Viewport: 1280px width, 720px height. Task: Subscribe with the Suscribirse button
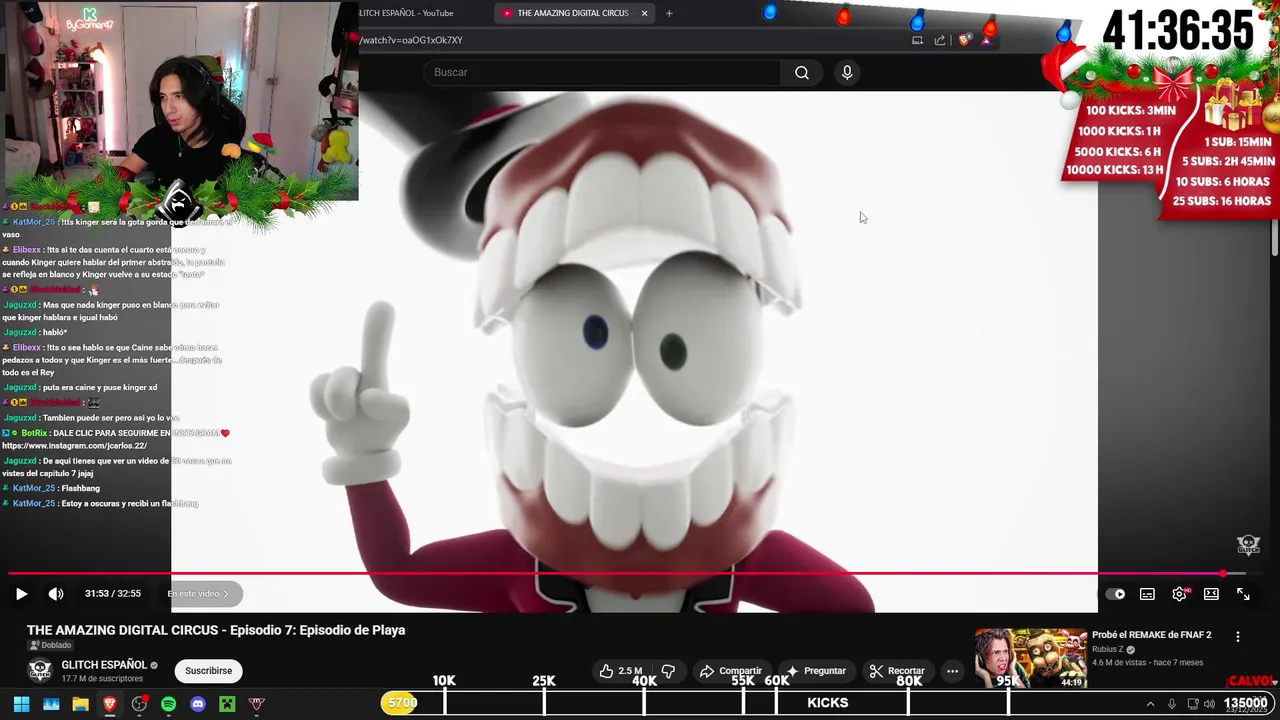[x=208, y=671]
